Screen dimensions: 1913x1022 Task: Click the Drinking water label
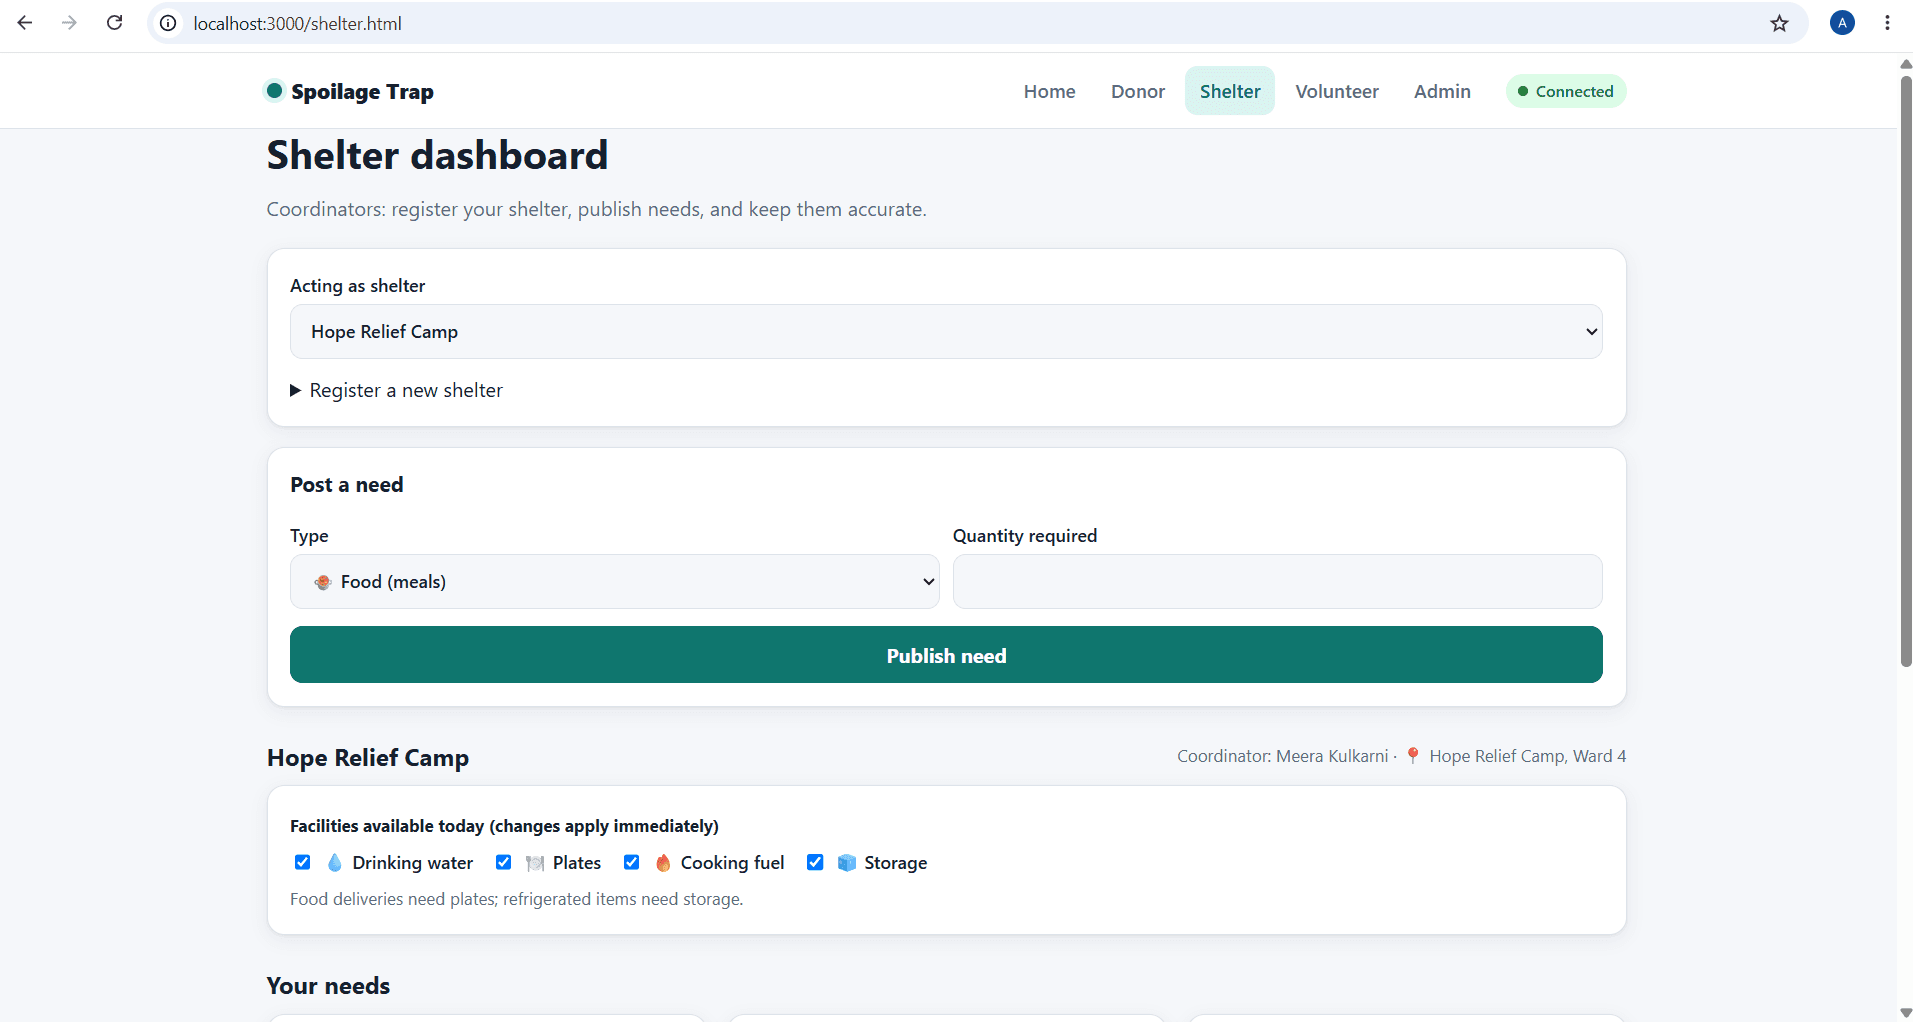pos(413,862)
